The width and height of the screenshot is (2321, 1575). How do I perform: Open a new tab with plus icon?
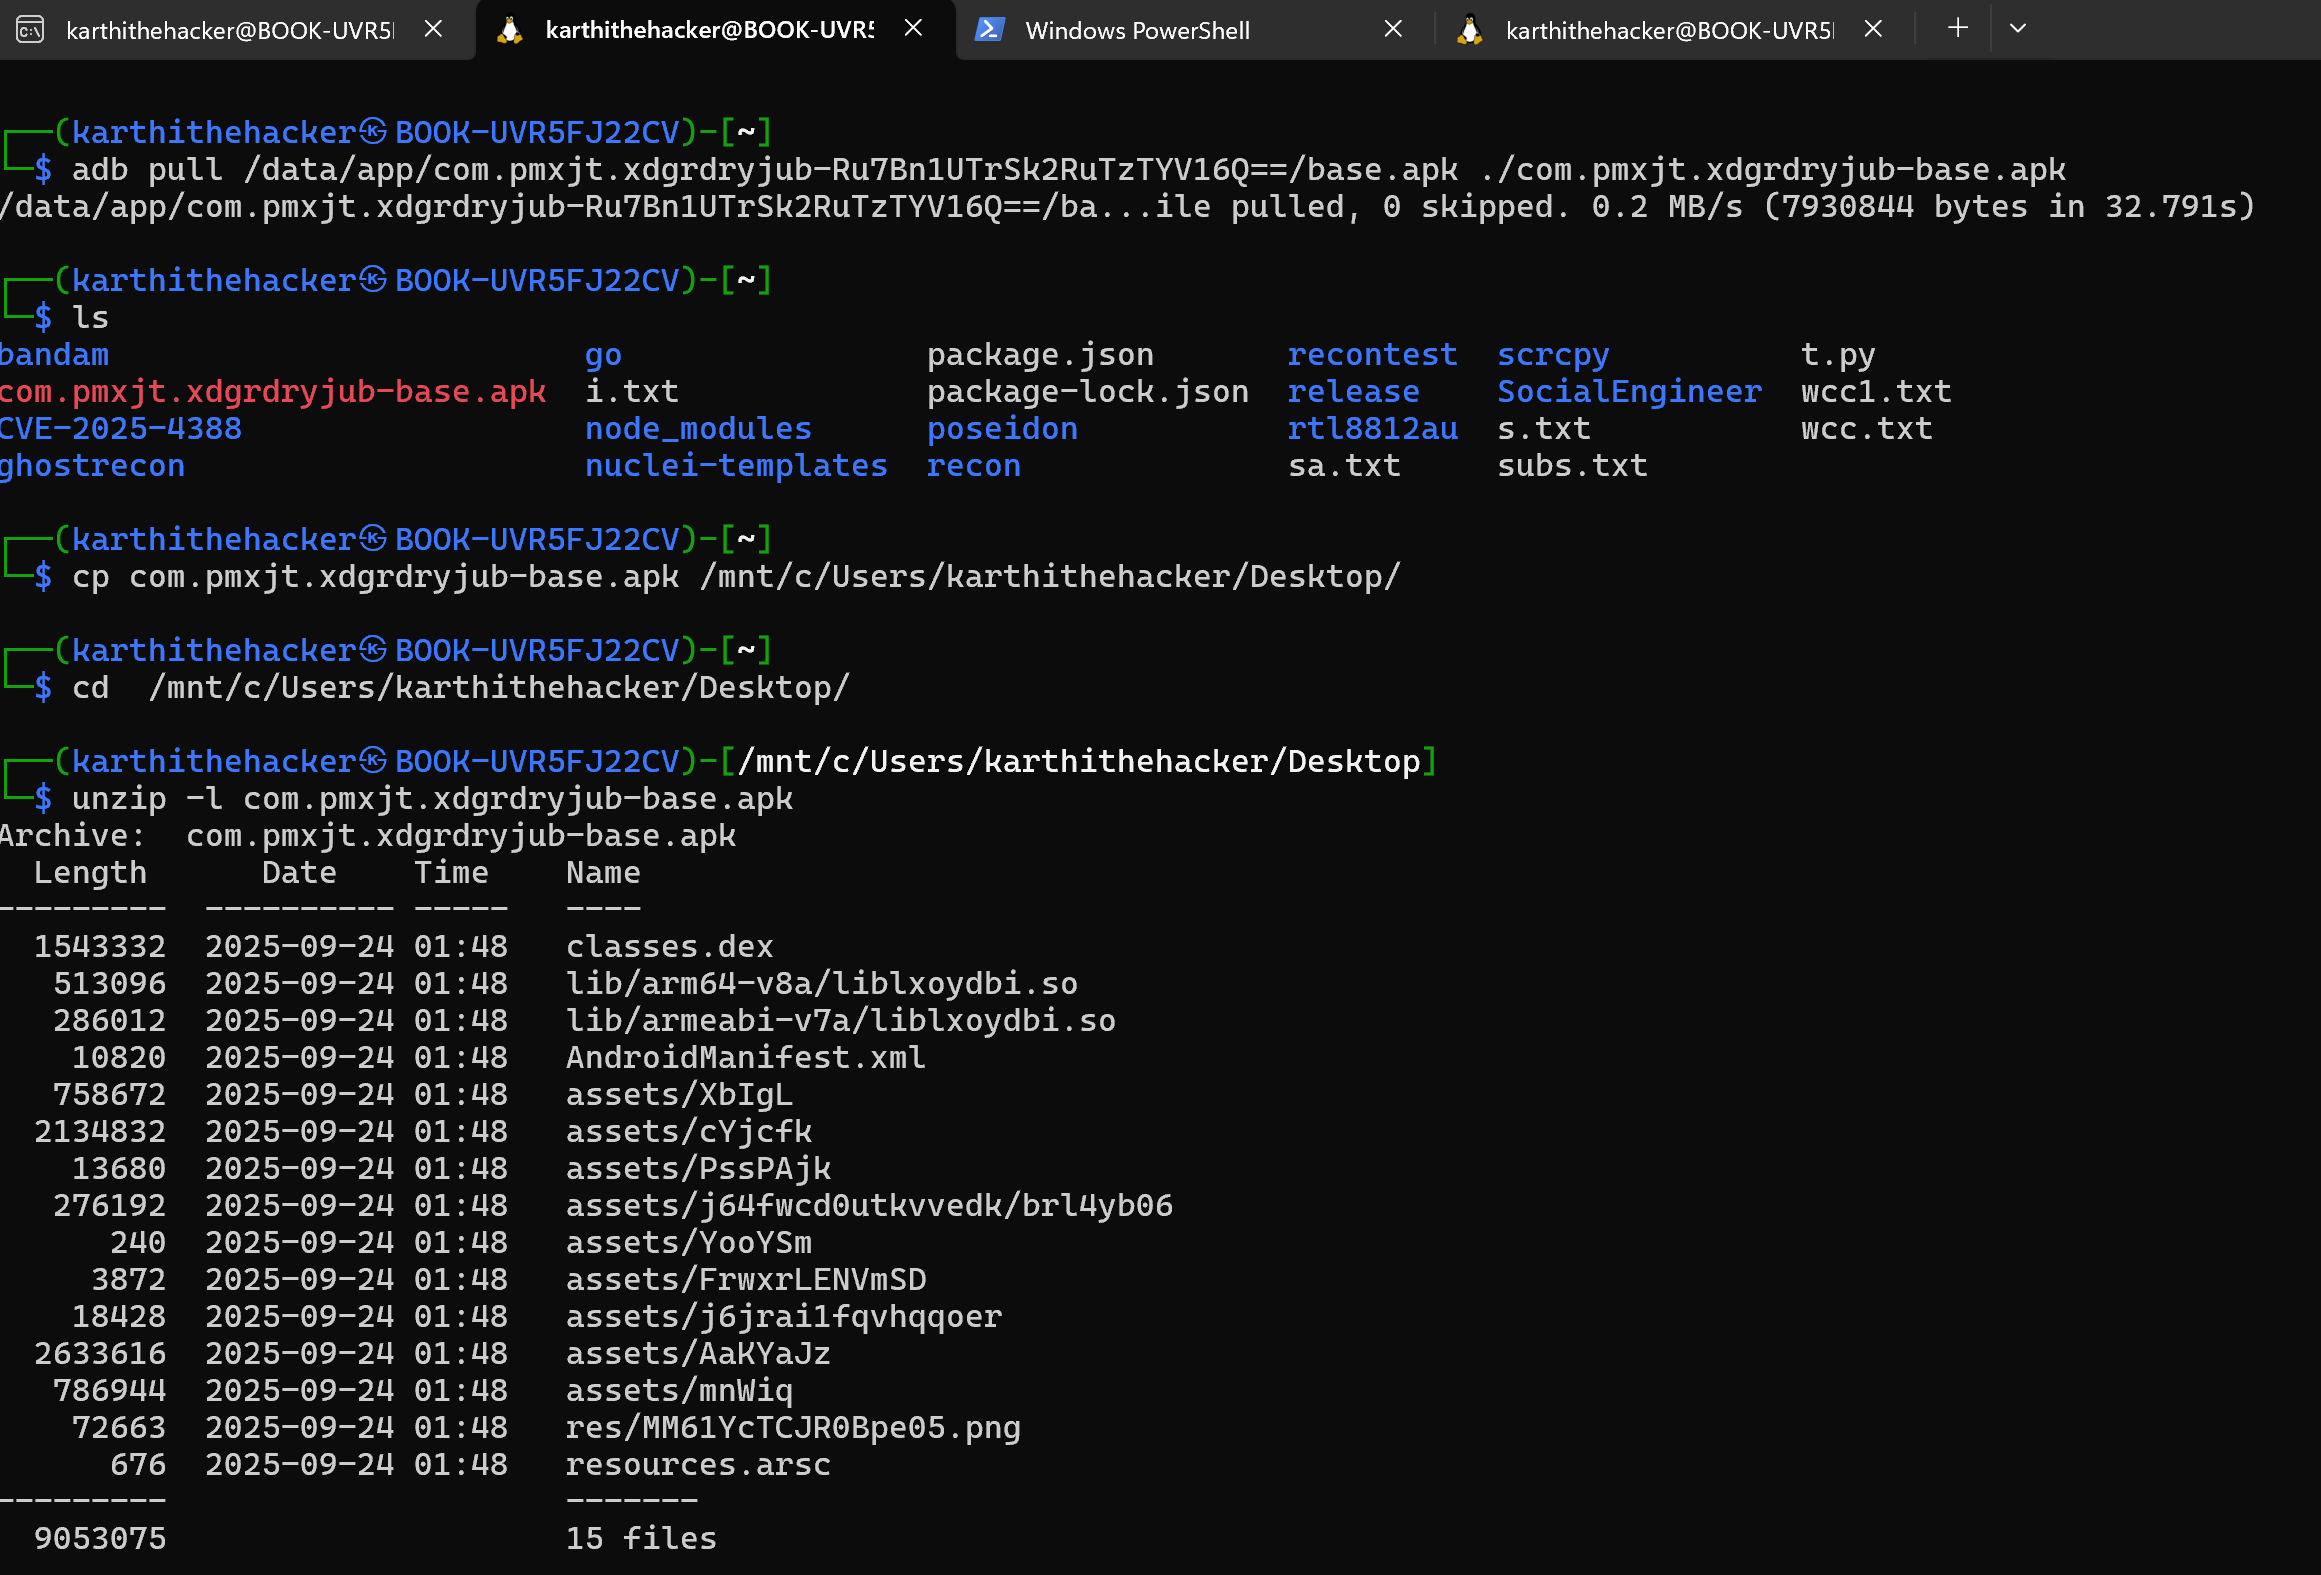pos(1958,28)
